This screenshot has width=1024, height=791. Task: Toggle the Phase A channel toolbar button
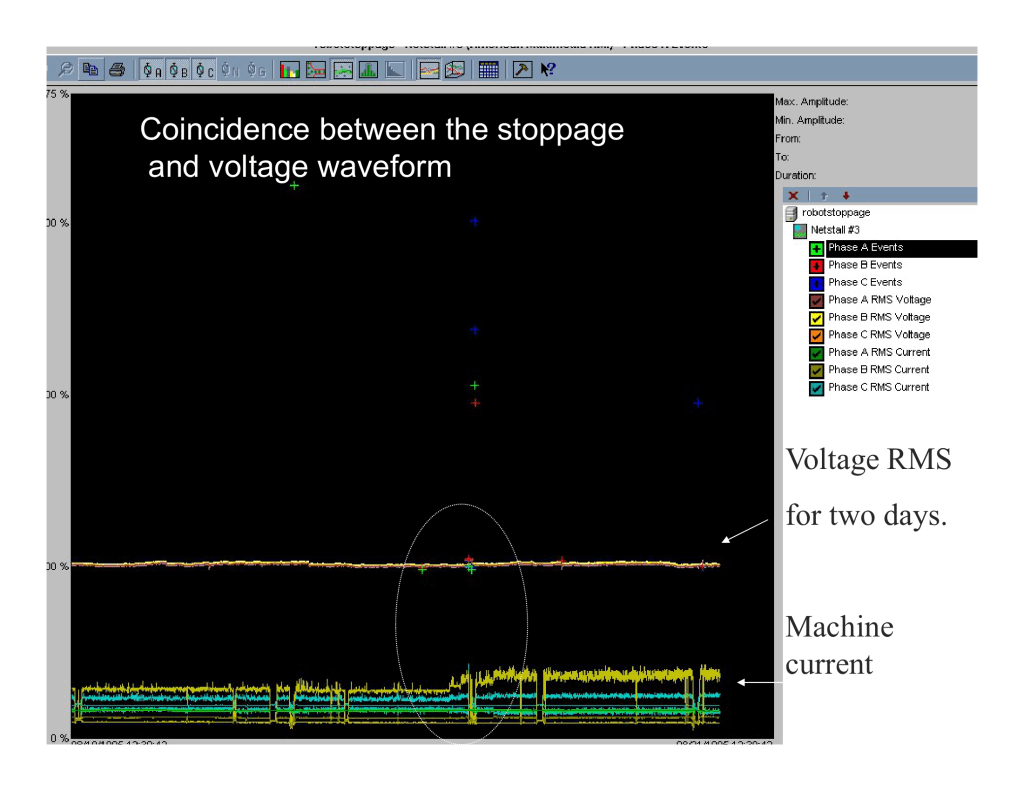click(152, 70)
